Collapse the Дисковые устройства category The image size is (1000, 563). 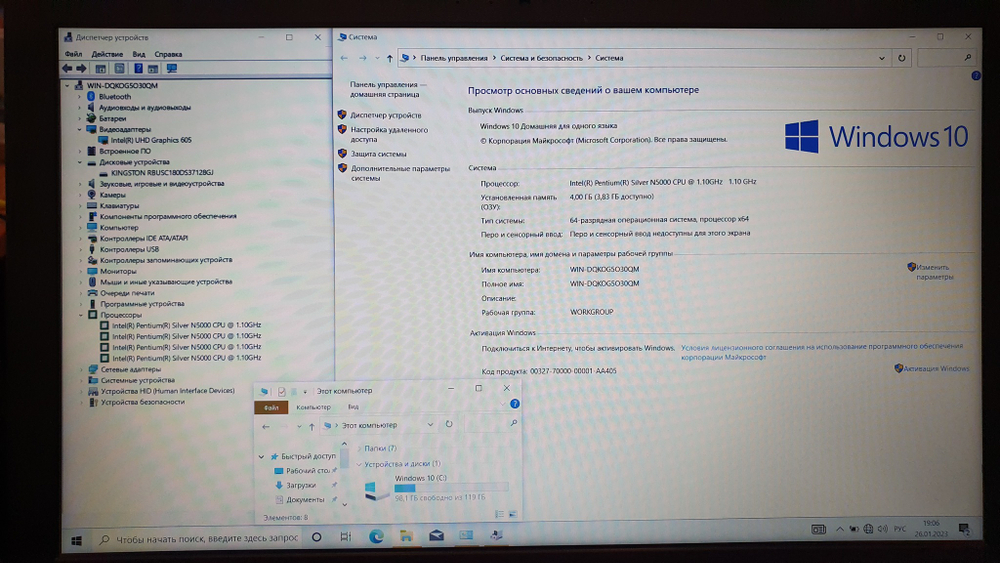pyautogui.click(x=80, y=162)
